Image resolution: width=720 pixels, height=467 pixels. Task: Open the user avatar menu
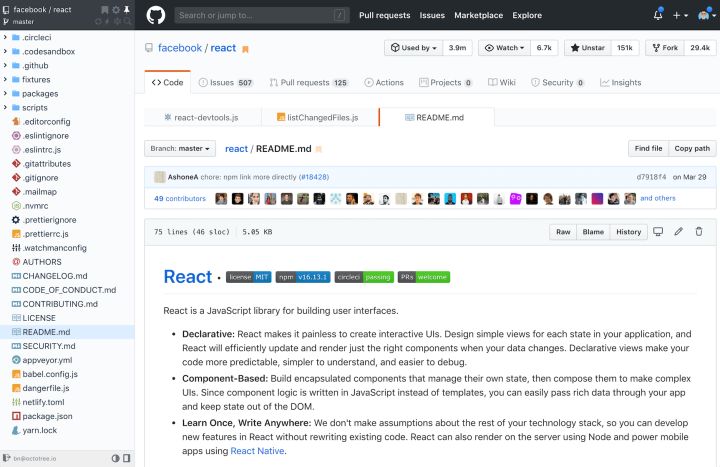707,15
